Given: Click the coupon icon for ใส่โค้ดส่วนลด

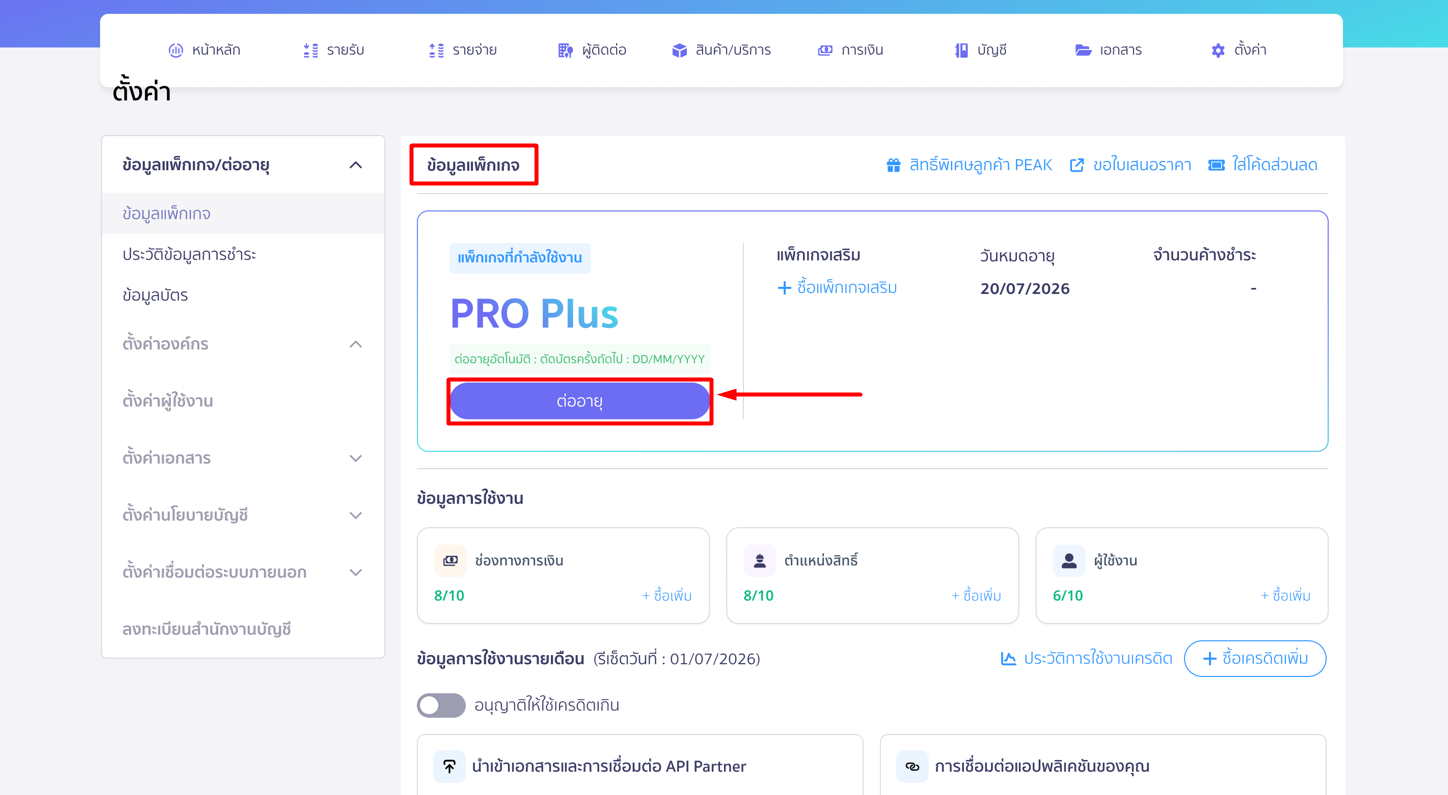Looking at the screenshot, I should [x=1216, y=165].
